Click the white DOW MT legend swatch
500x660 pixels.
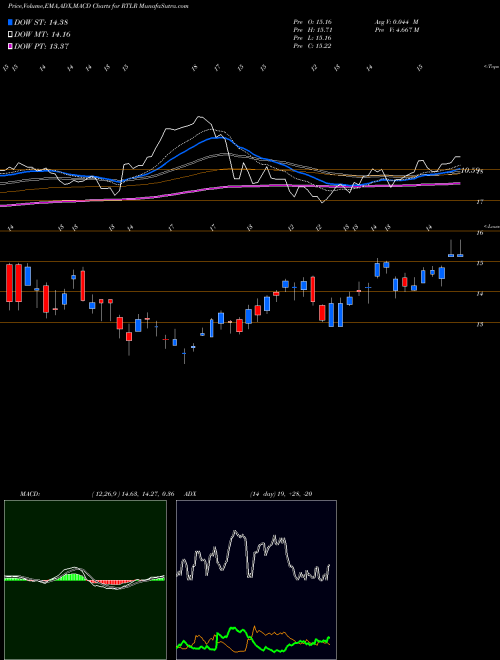[10, 35]
